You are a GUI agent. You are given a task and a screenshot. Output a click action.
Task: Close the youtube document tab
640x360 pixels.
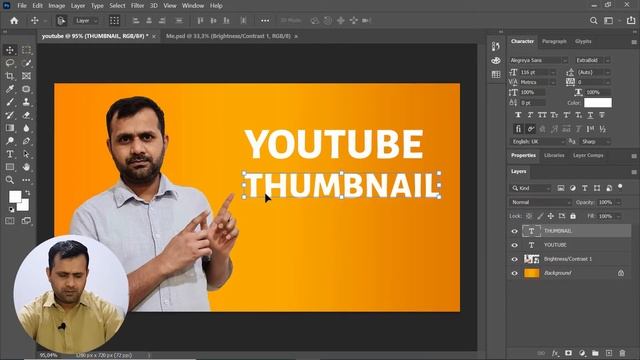point(153,37)
